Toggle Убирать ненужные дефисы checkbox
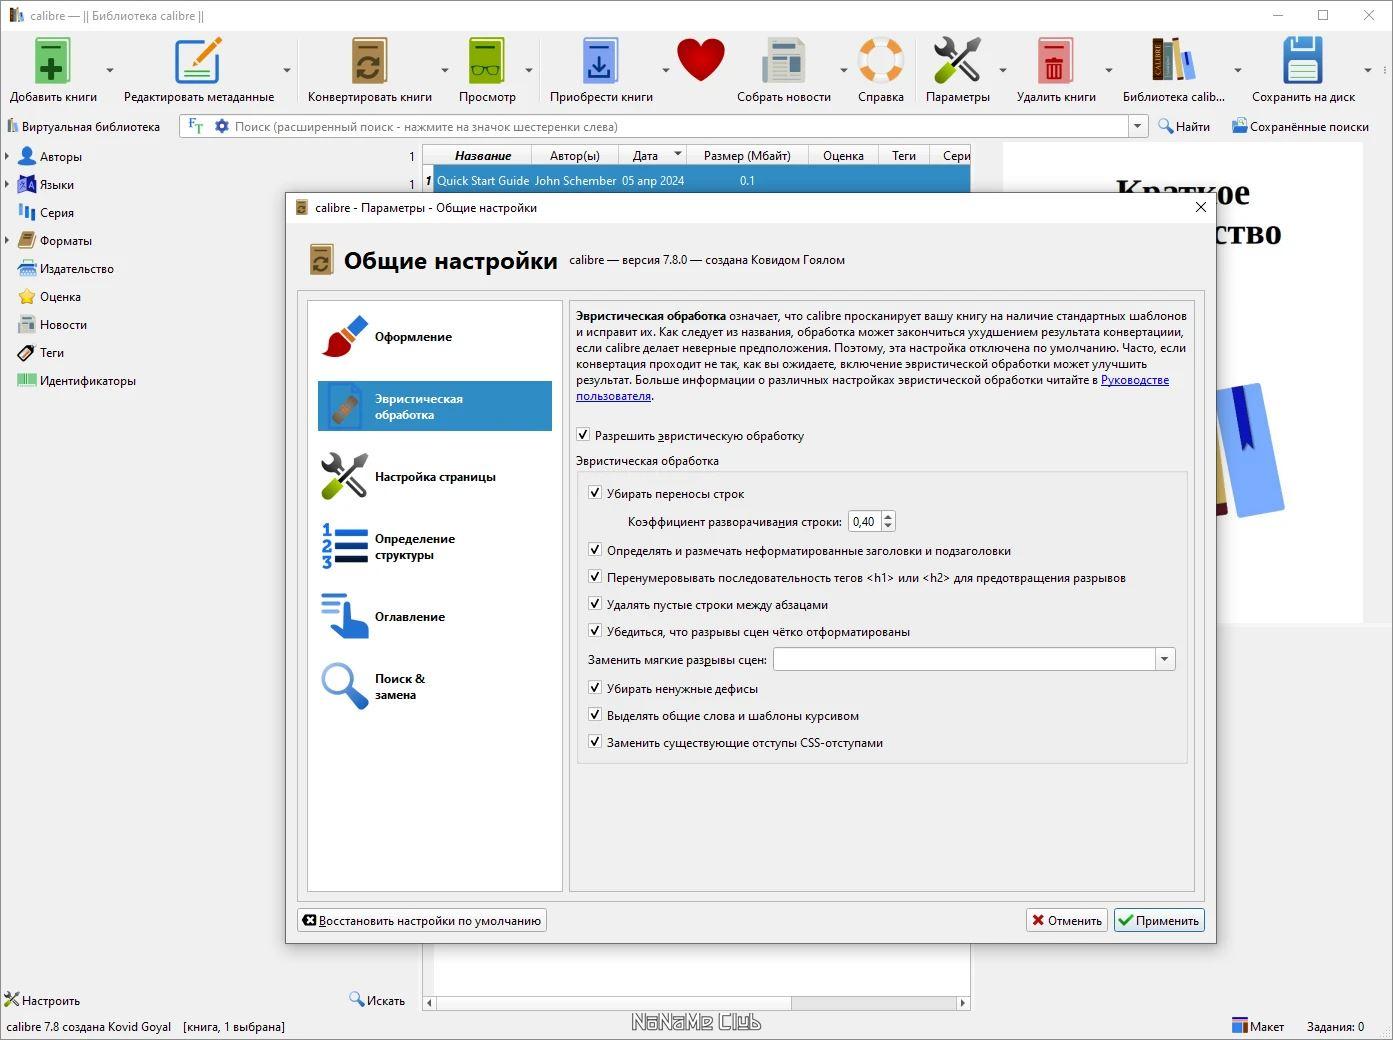 [x=595, y=688]
